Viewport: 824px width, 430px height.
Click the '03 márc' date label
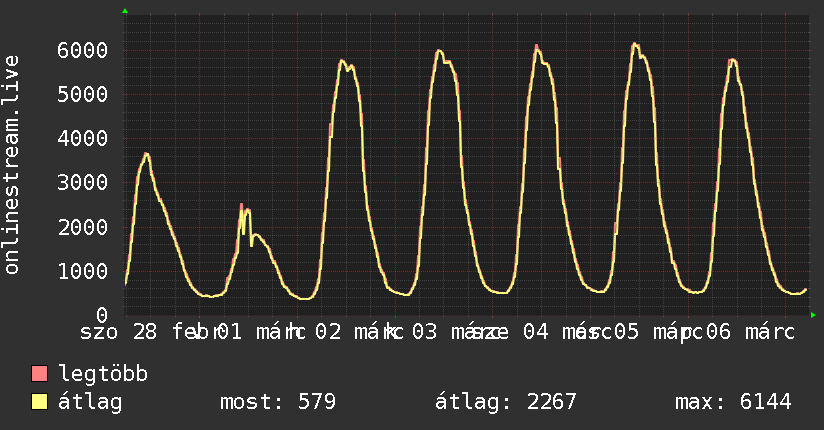click(456, 332)
